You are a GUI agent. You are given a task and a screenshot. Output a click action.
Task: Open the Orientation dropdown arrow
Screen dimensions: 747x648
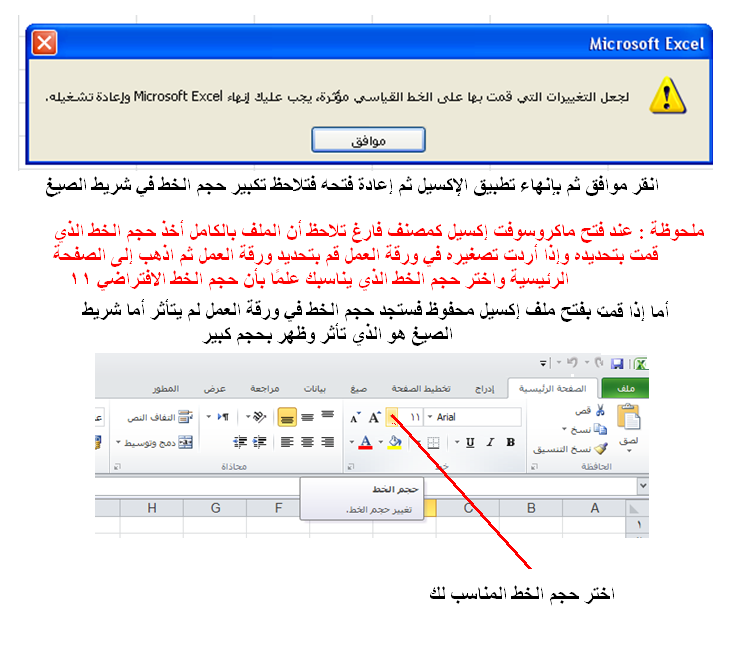248,417
